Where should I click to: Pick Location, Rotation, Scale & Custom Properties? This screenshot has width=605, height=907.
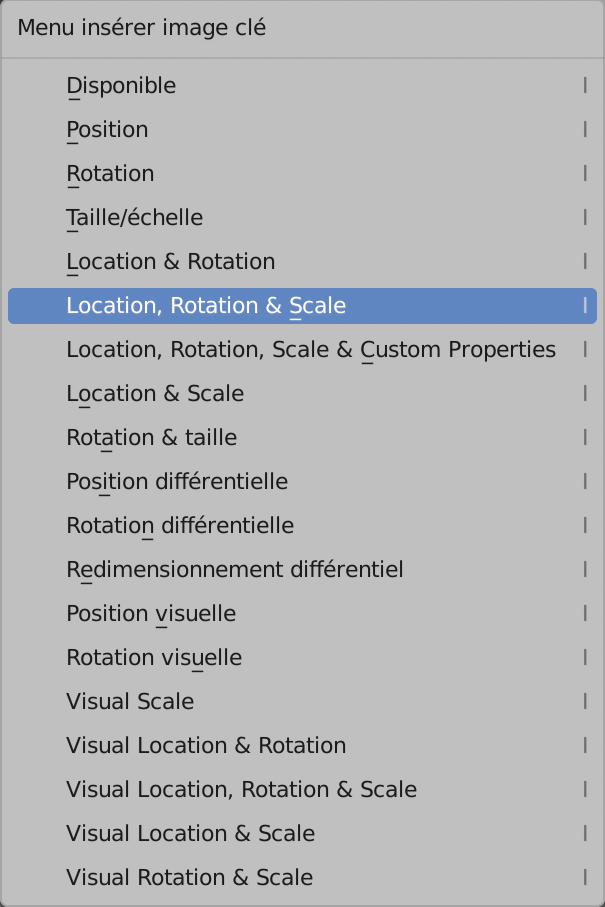(x=310, y=350)
